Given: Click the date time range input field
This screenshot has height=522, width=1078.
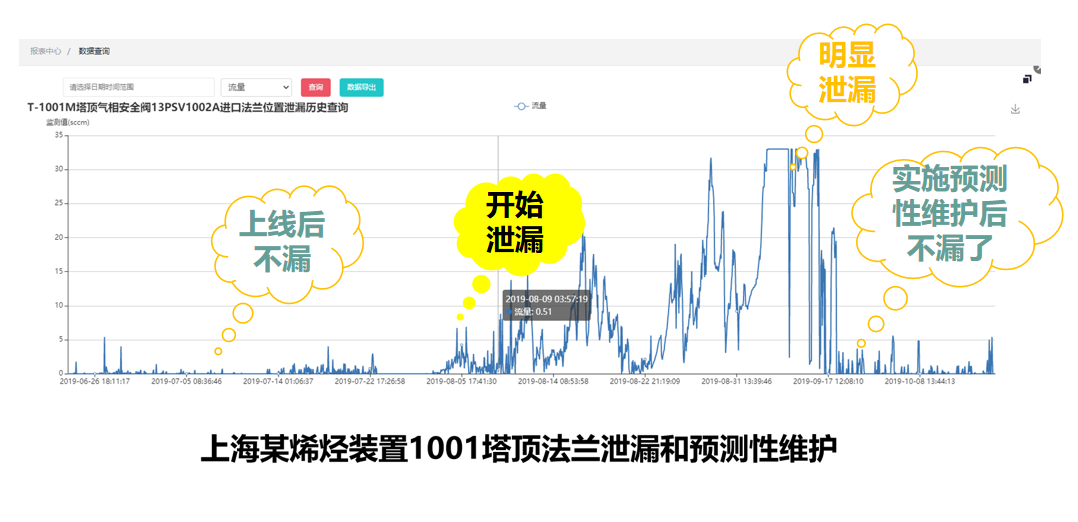Looking at the screenshot, I should [x=139, y=88].
